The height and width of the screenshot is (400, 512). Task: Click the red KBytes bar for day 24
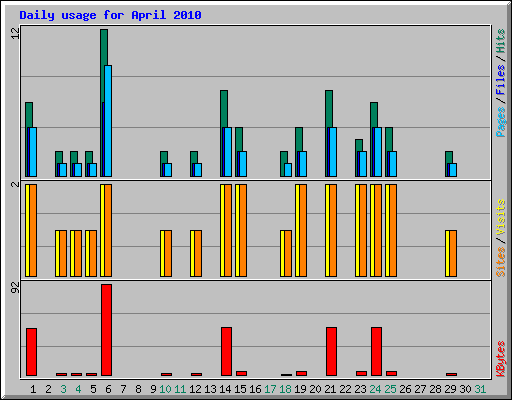coord(376,351)
